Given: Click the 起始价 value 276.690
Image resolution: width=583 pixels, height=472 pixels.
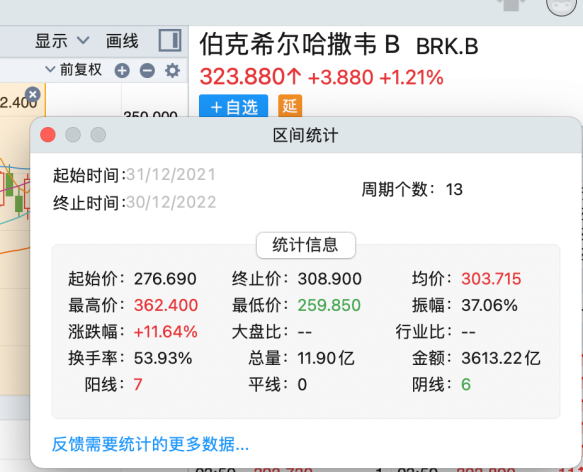Looking at the screenshot, I should coord(165,279).
